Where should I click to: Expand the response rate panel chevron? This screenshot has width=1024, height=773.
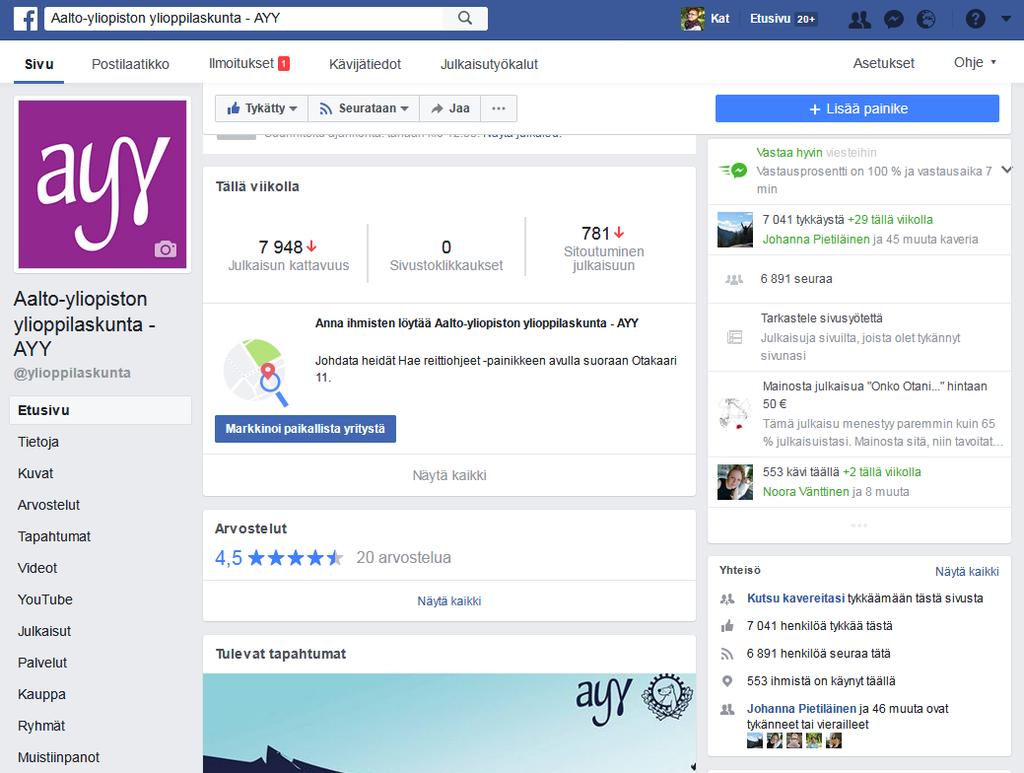pyautogui.click(x=1006, y=170)
